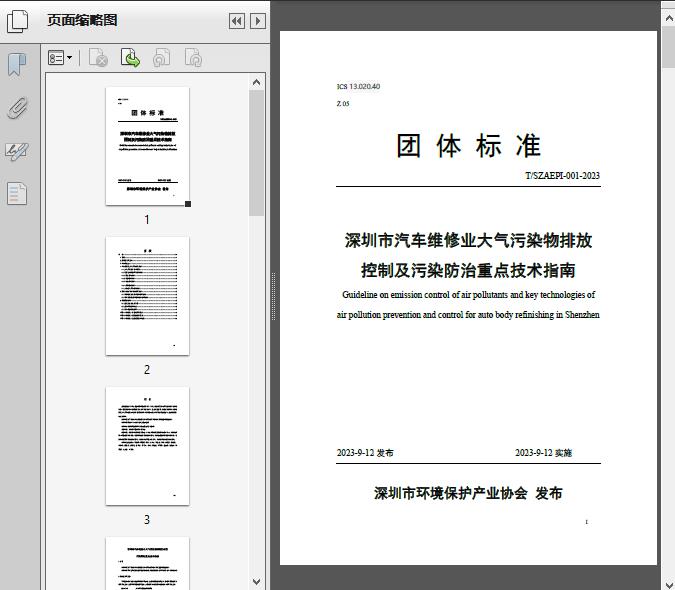
Task: Click the English line ending "refinishing in Shenzhen"
Action: pyautogui.click(x=468, y=315)
